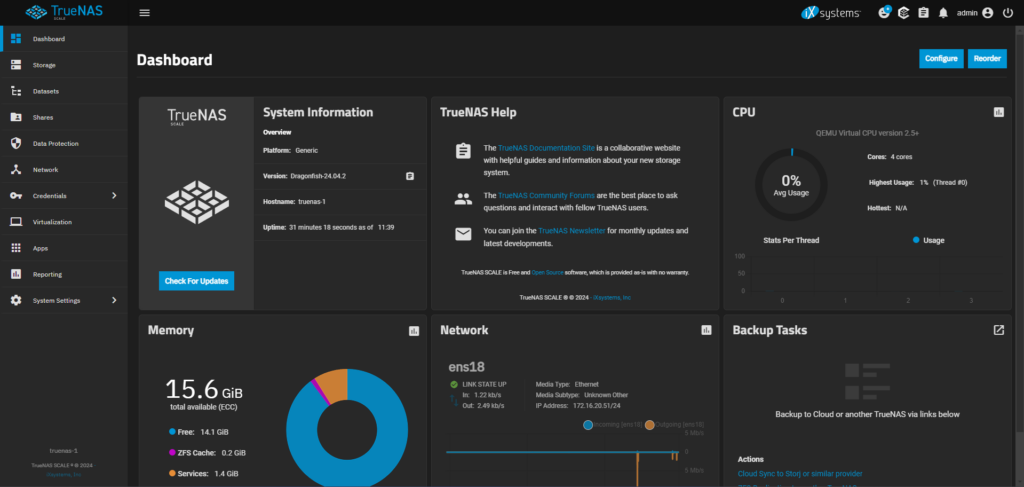This screenshot has height=487, width=1024.
Task: Click the Configure button
Action: point(941,59)
